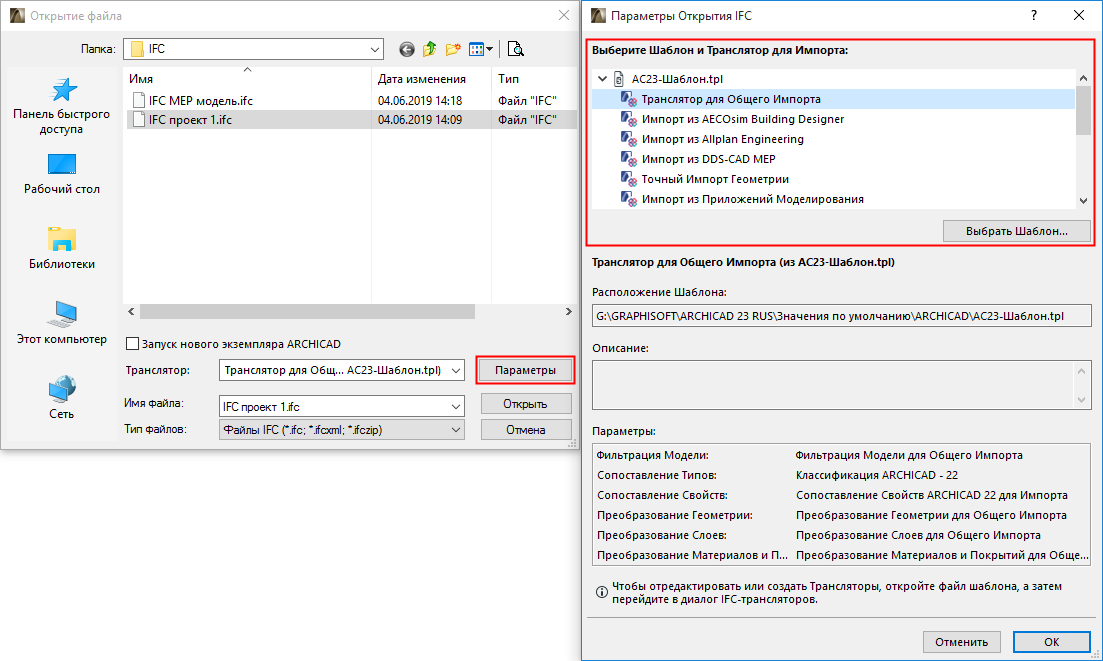Viewport: 1103px width, 661px height.
Task: Close the Параметры Открытия IFC dialog
Action: click(x=1079, y=15)
